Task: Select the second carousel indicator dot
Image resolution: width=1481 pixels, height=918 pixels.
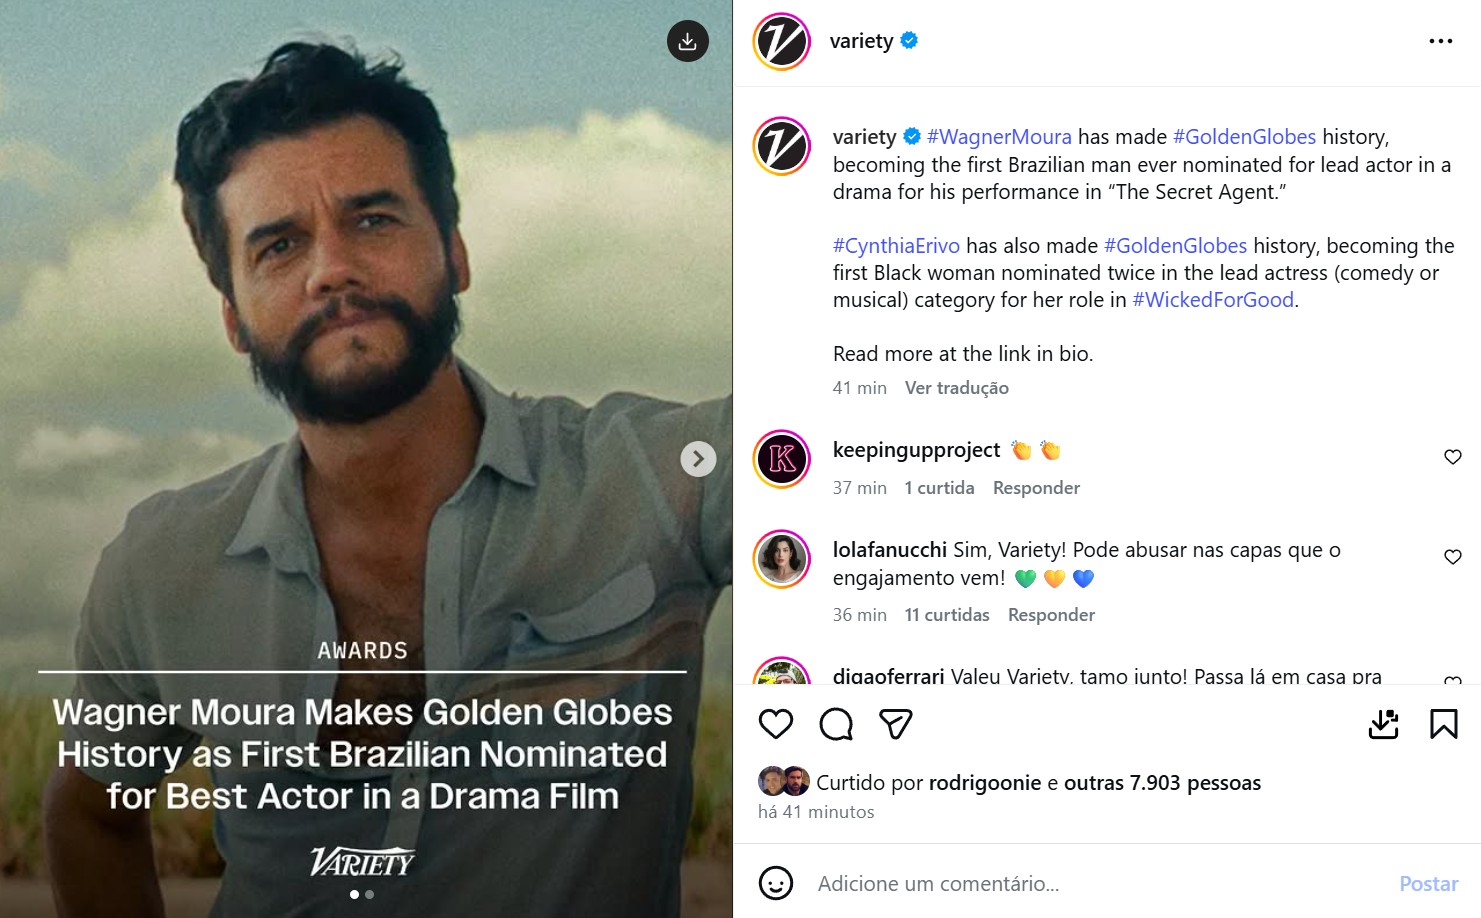Action: [369, 895]
